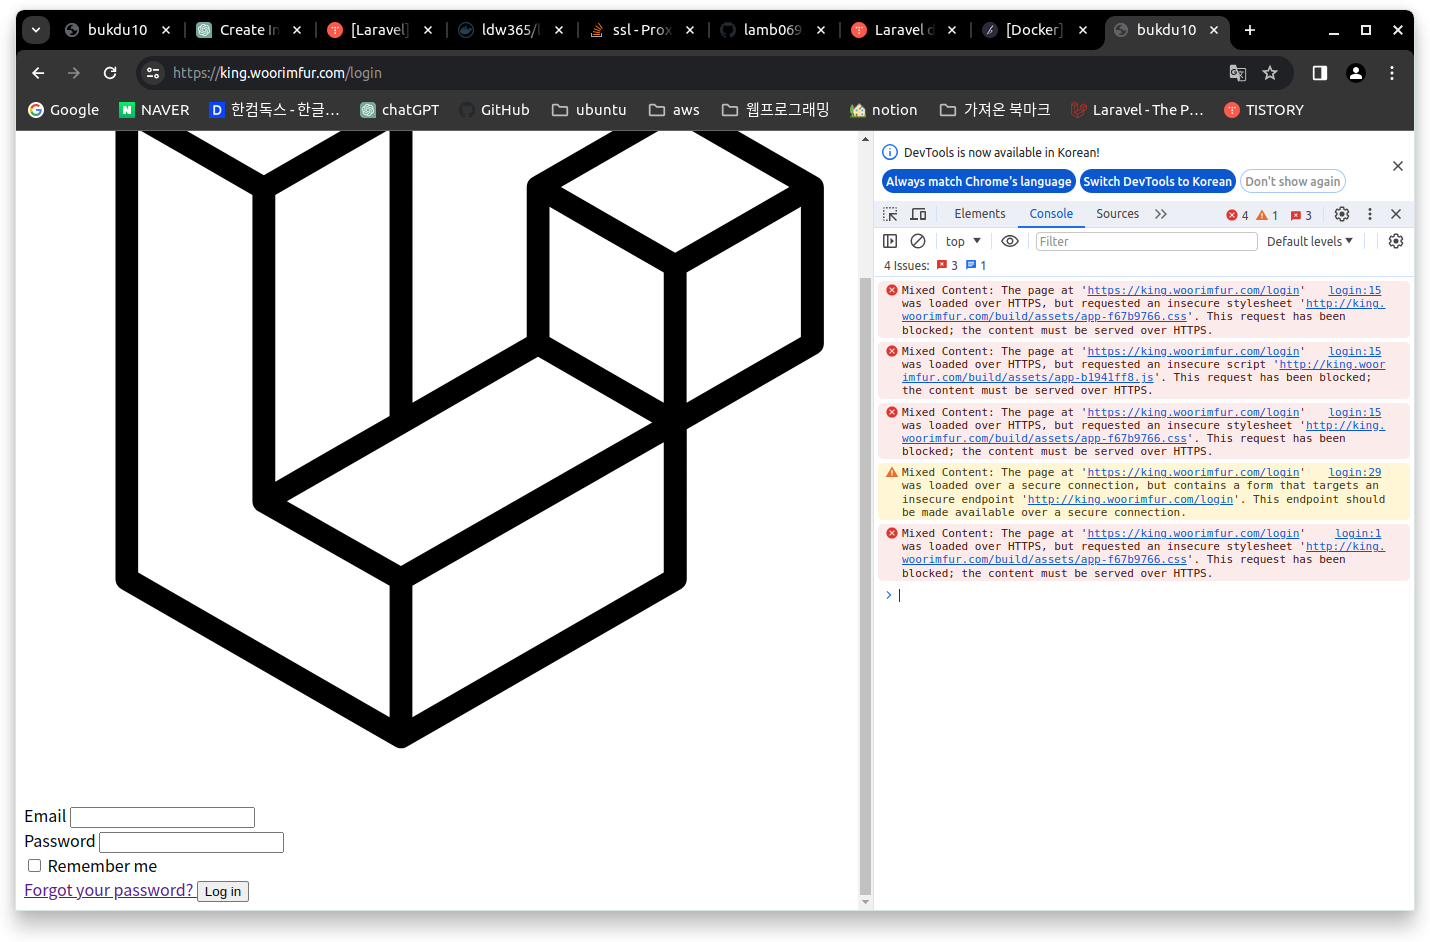The image size is (1430, 942).
Task: View site information icon in address bar
Action: [x=153, y=73]
